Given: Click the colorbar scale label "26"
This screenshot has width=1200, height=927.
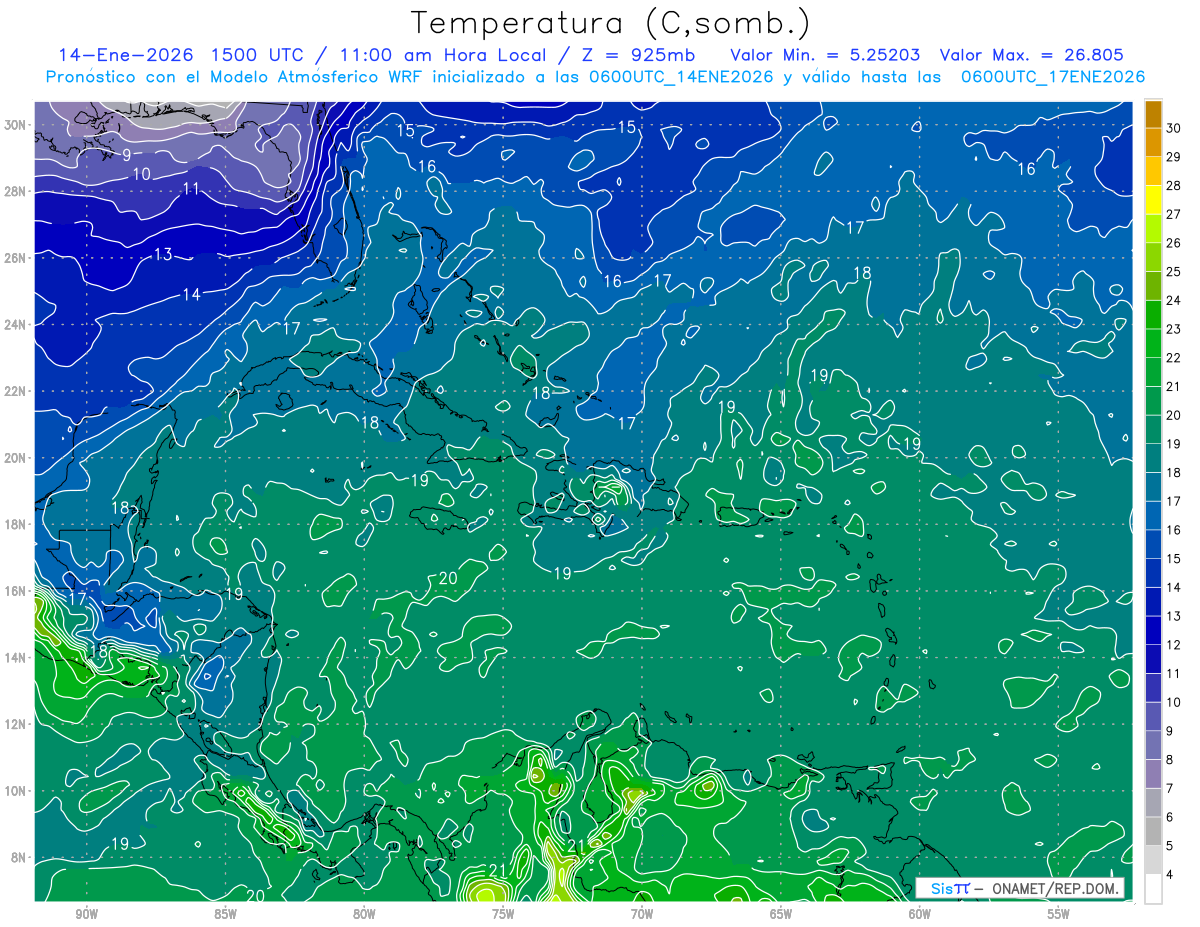Looking at the screenshot, I should click(1174, 243).
